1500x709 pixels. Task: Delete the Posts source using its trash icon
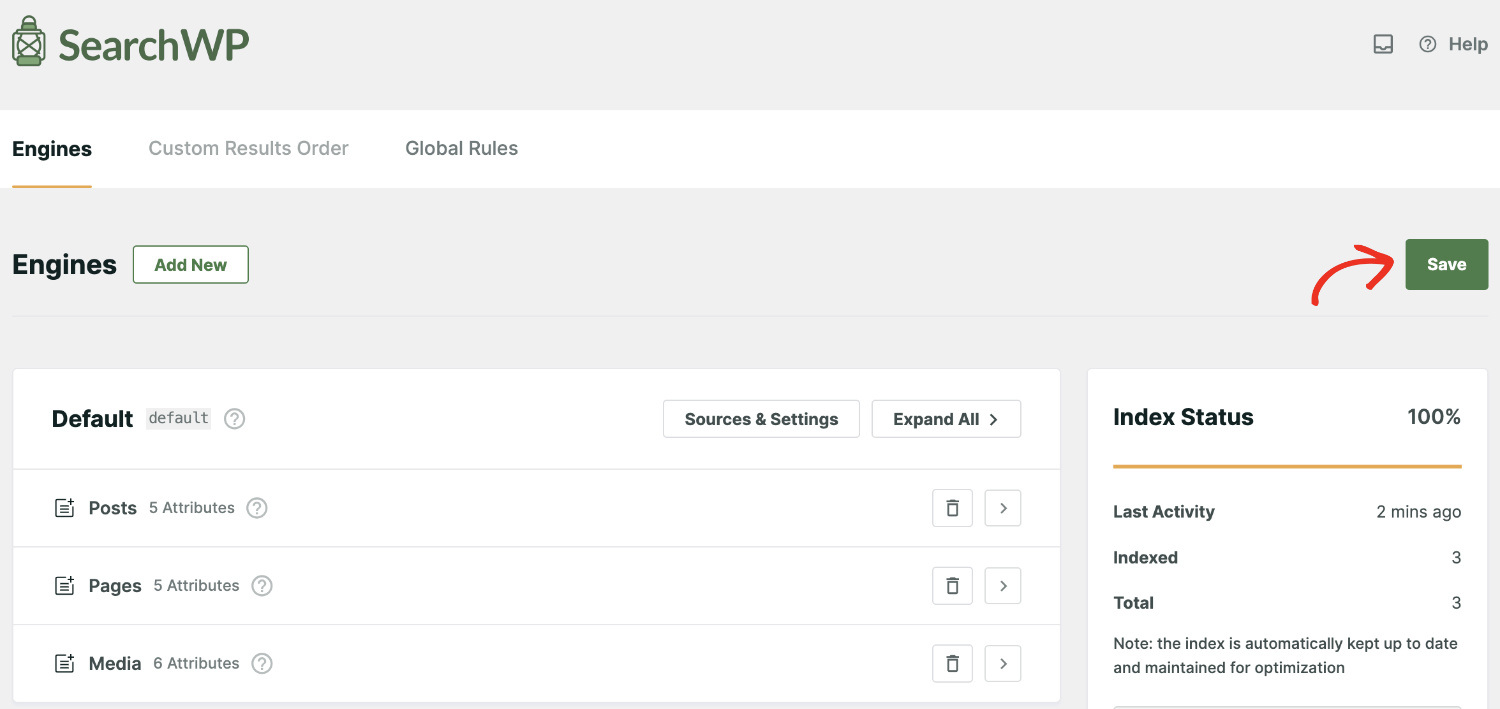coord(951,507)
